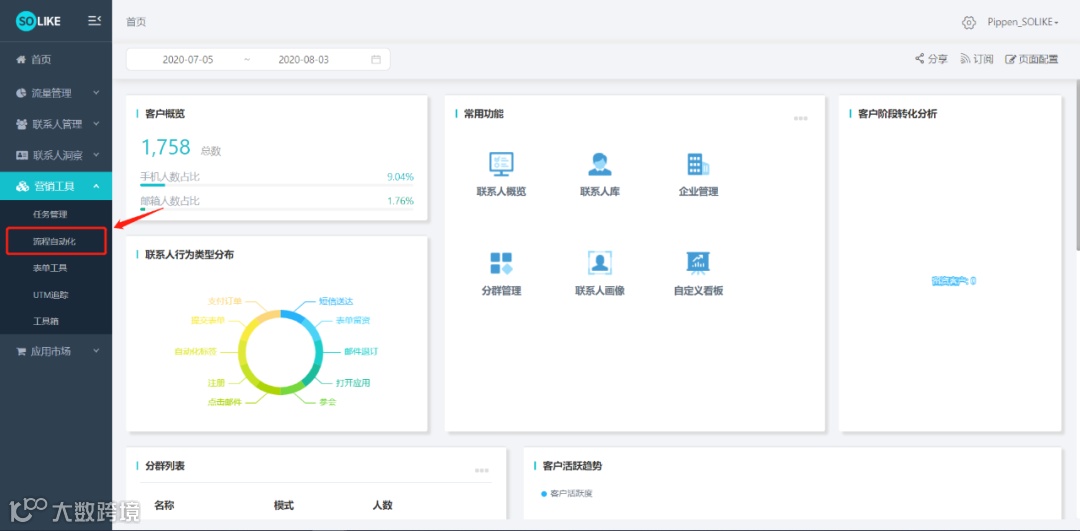Edit the start date 2020-07-05
Screen dimensions: 1080x531
click(x=187, y=60)
